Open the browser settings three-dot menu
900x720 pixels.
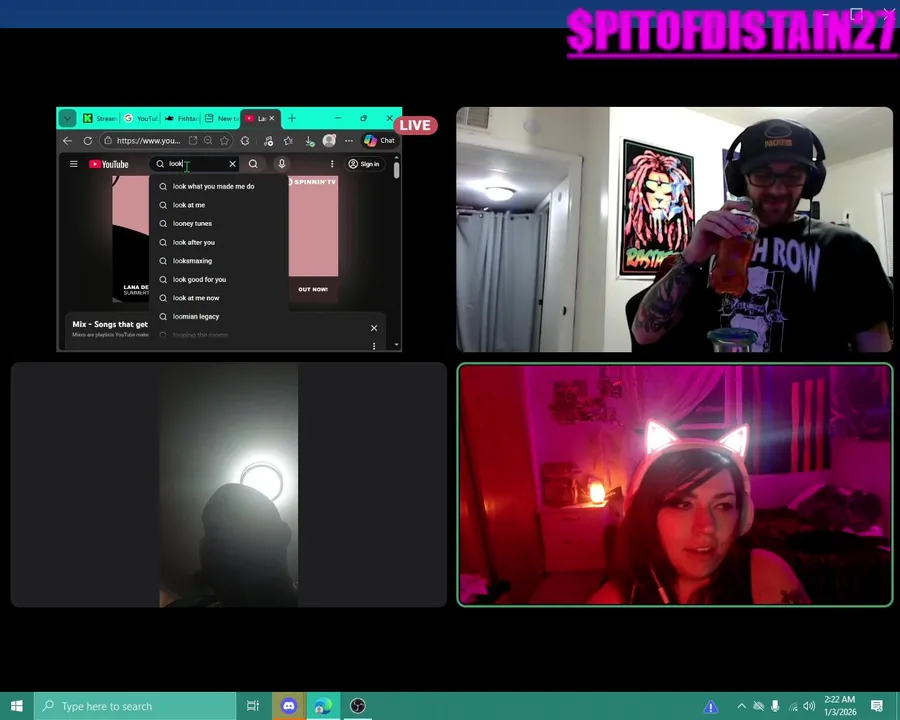pos(349,141)
